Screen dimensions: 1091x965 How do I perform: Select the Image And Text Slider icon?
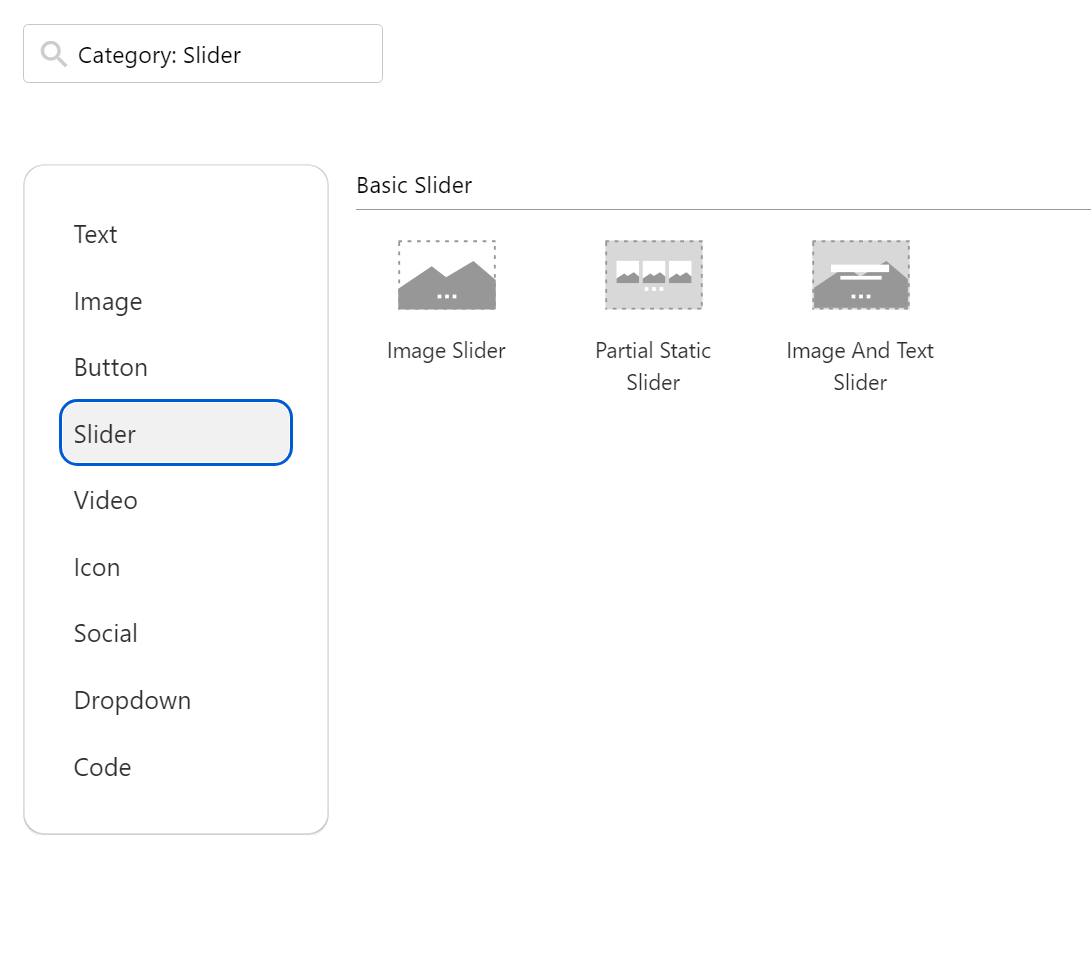coord(861,275)
